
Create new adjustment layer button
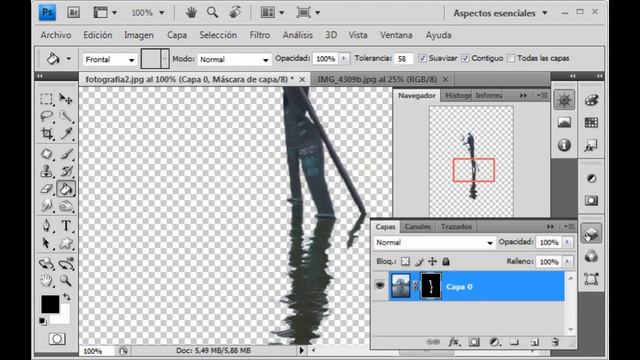coord(494,342)
